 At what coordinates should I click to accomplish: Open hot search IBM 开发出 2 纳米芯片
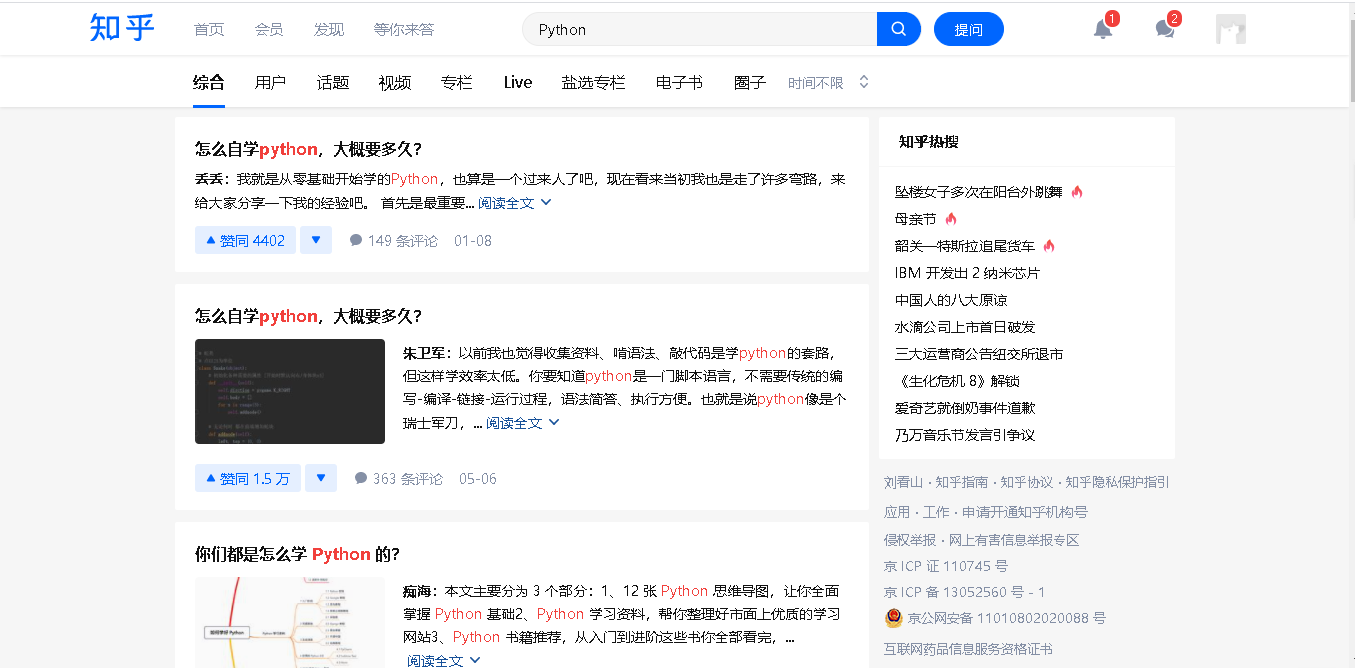968,273
